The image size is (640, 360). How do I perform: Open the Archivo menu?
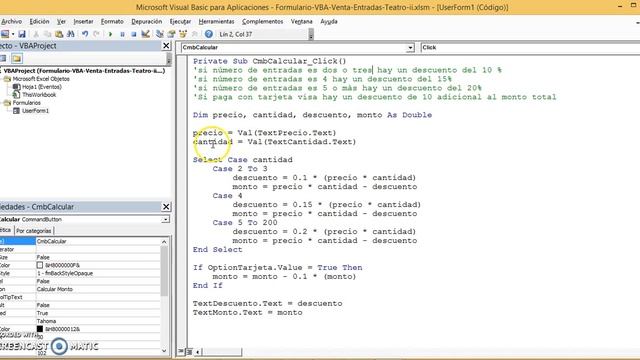pyautogui.click(x=11, y=21)
